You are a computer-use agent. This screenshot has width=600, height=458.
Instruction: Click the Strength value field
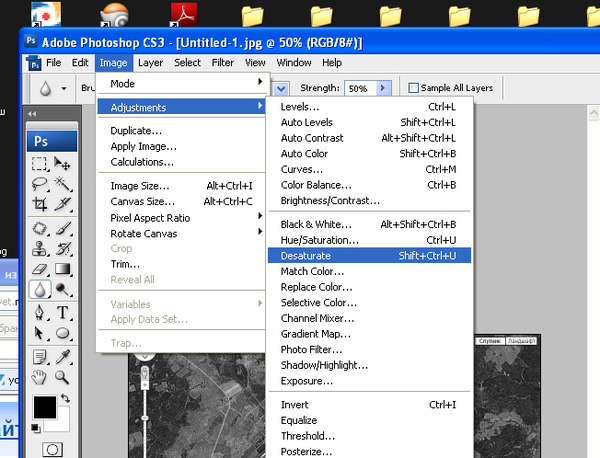[360, 88]
